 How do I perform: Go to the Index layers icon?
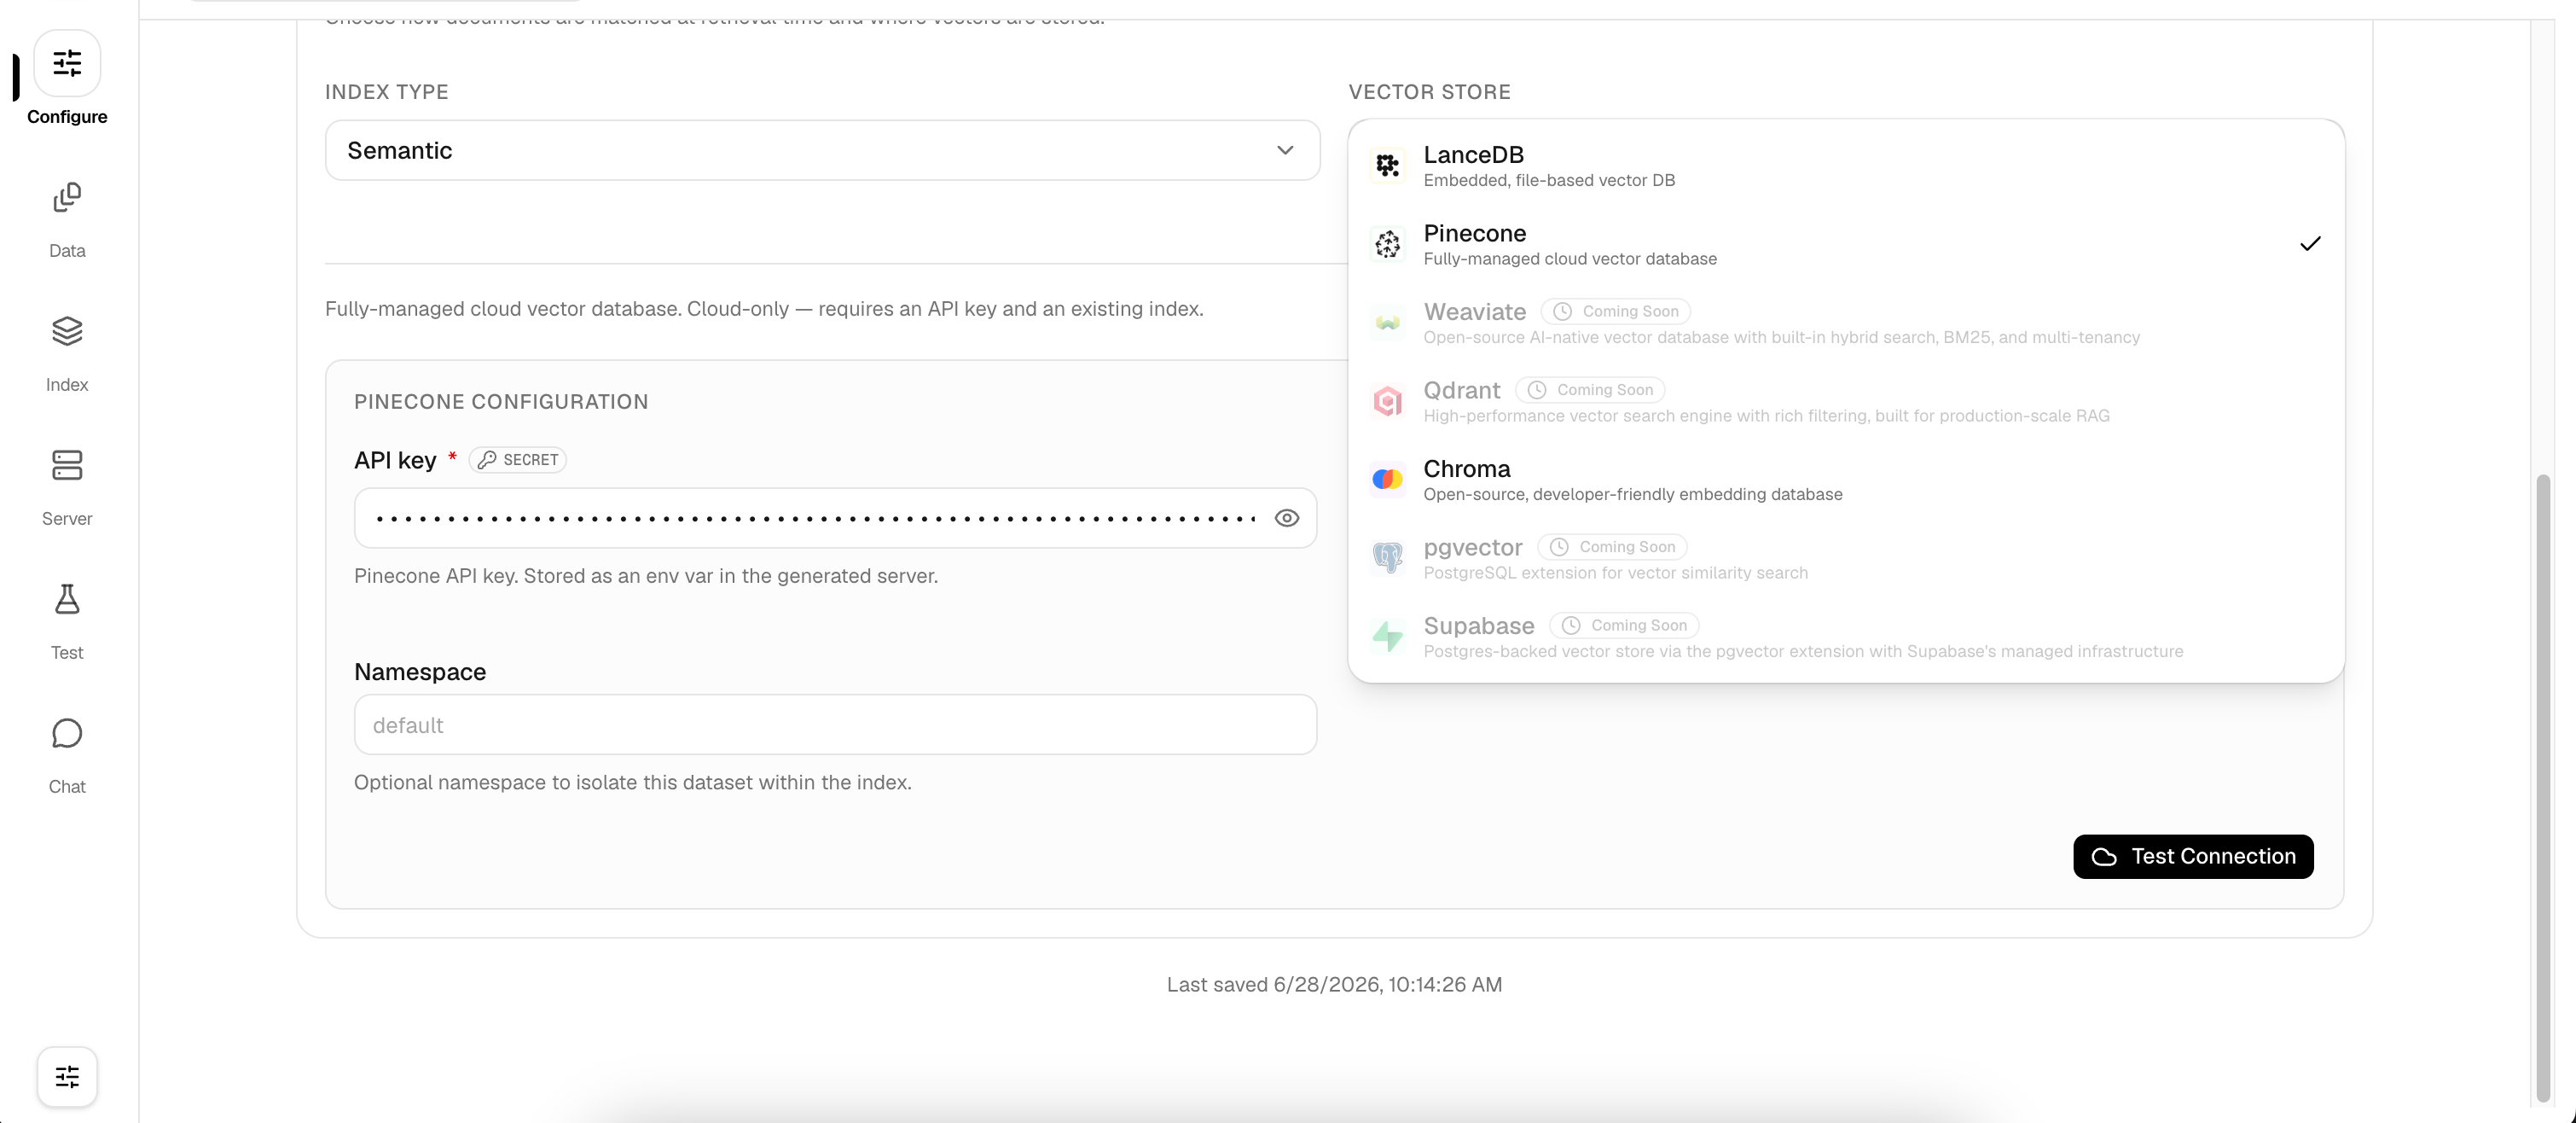(67, 331)
